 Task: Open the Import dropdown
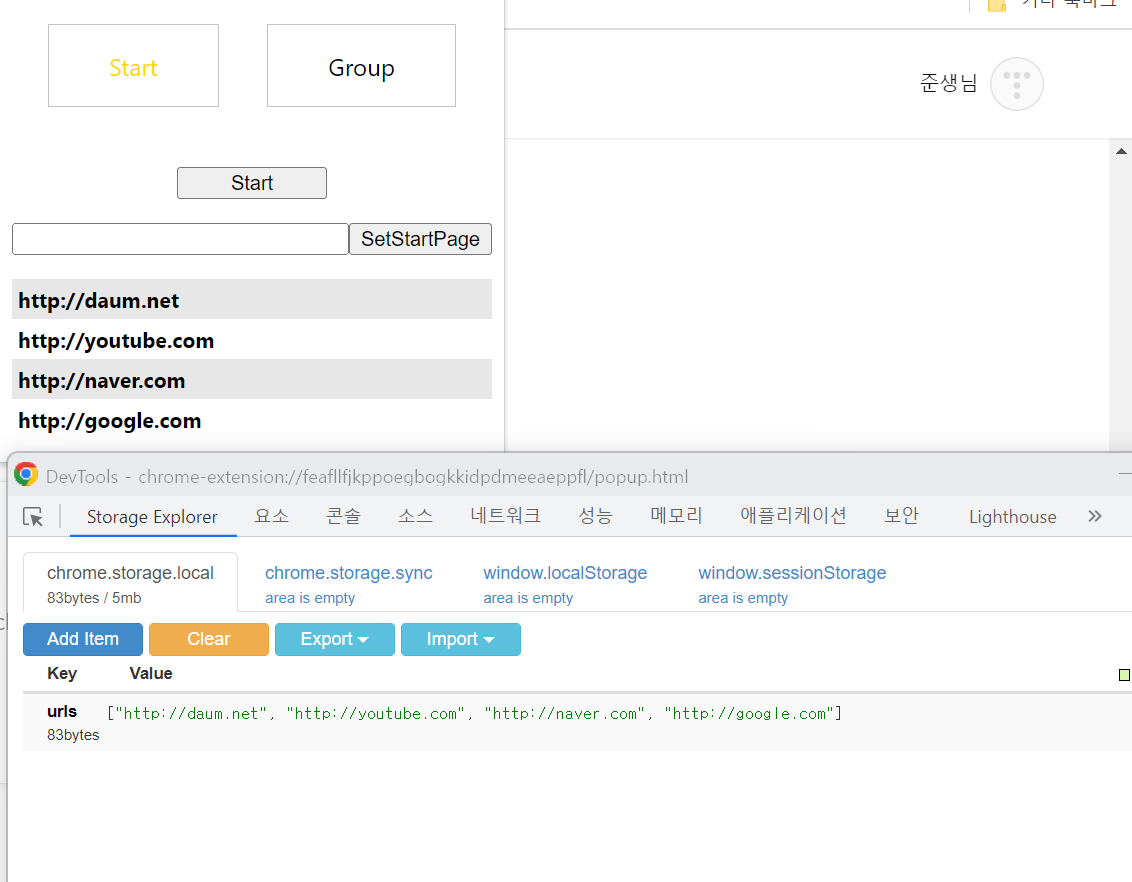coord(460,639)
